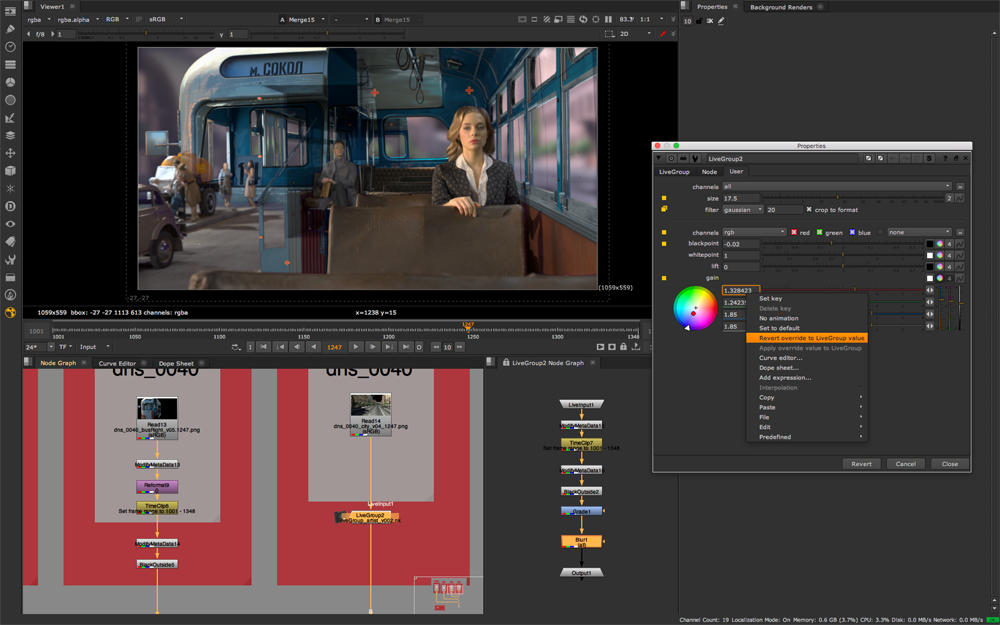Open the gaussian filter dropdown
The image size is (1000, 625).
pyautogui.click(x=742, y=210)
